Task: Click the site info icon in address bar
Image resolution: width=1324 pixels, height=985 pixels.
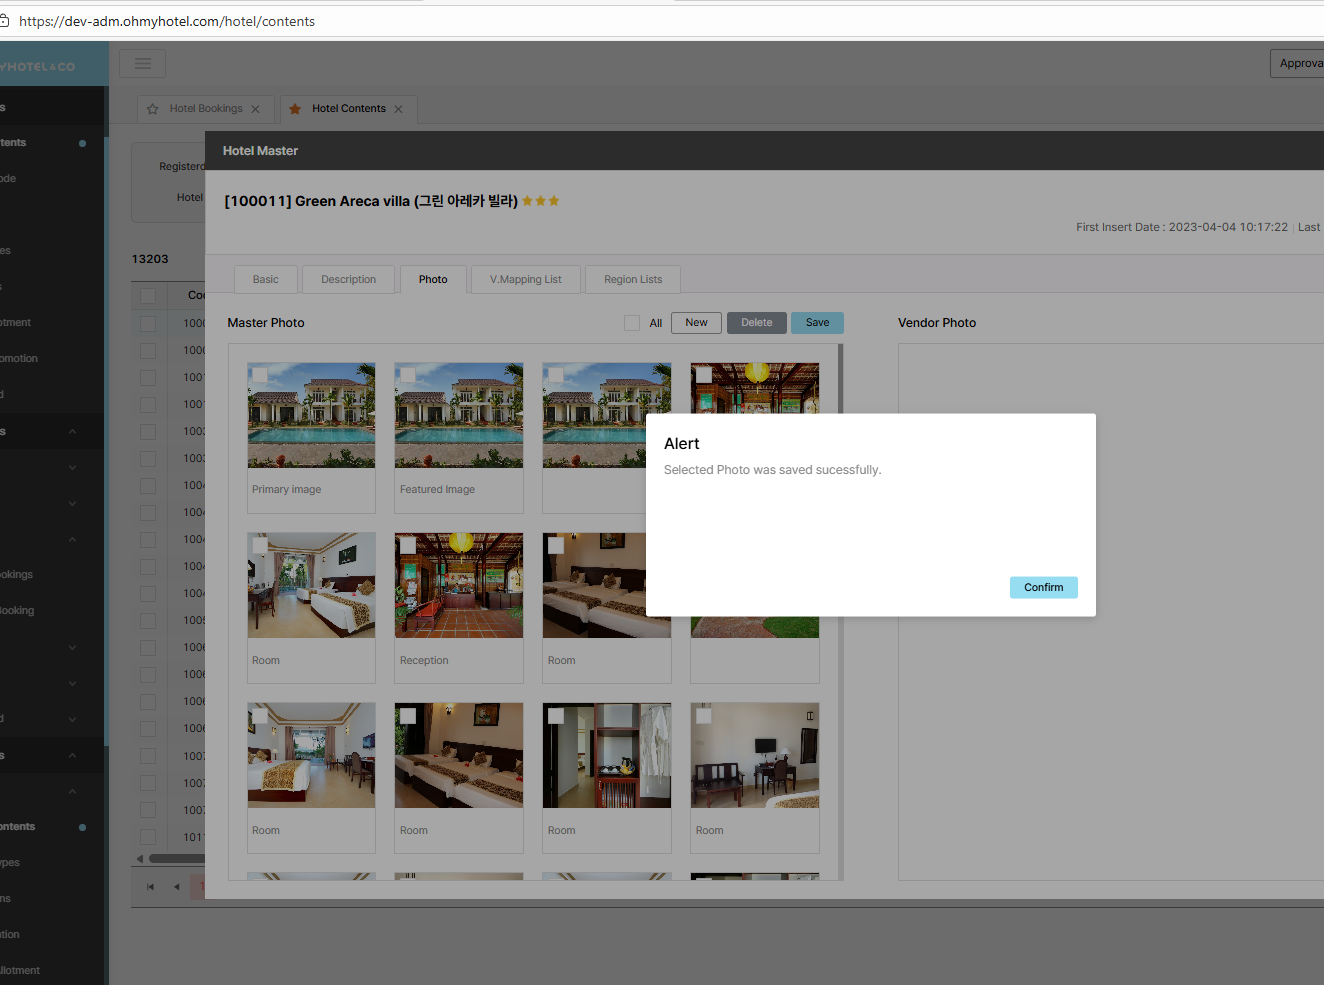Action: [x=4, y=21]
